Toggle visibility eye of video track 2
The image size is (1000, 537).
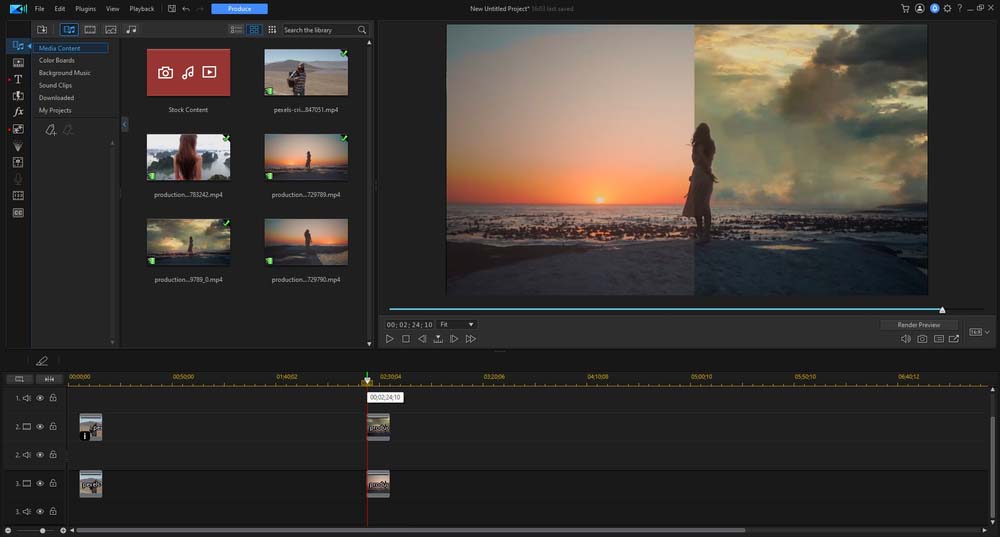coord(40,427)
